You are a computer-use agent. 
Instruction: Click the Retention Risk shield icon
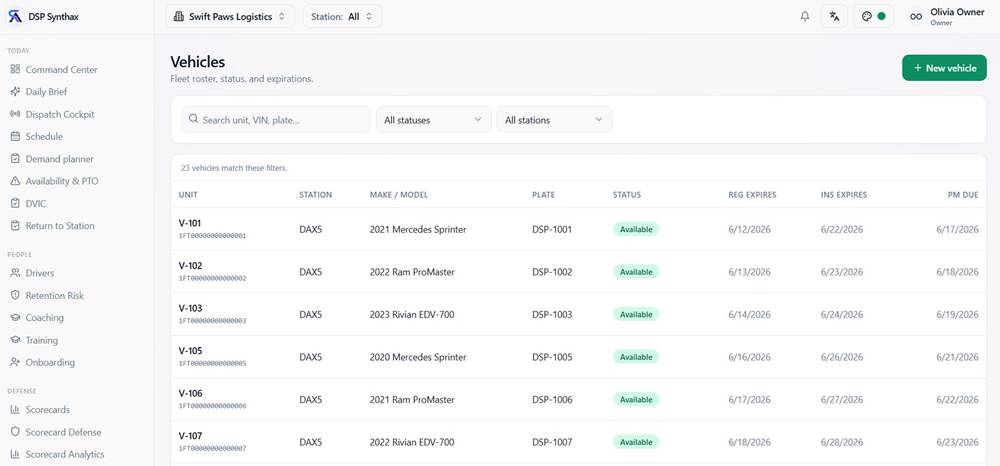pos(15,295)
